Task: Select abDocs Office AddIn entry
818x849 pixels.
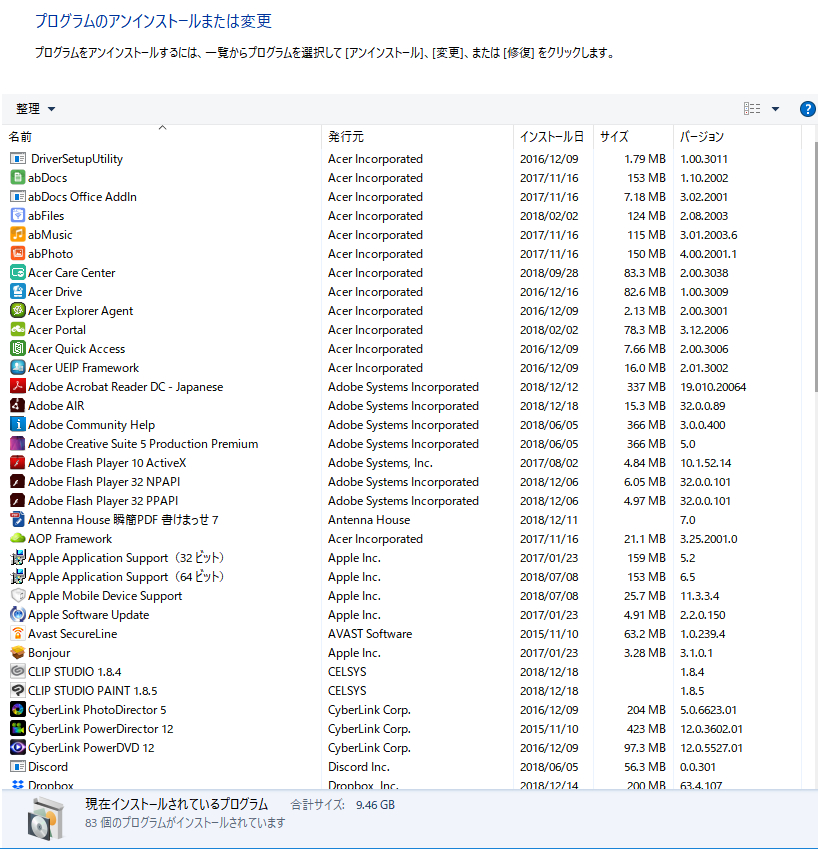Action: pyautogui.click(x=403, y=197)
